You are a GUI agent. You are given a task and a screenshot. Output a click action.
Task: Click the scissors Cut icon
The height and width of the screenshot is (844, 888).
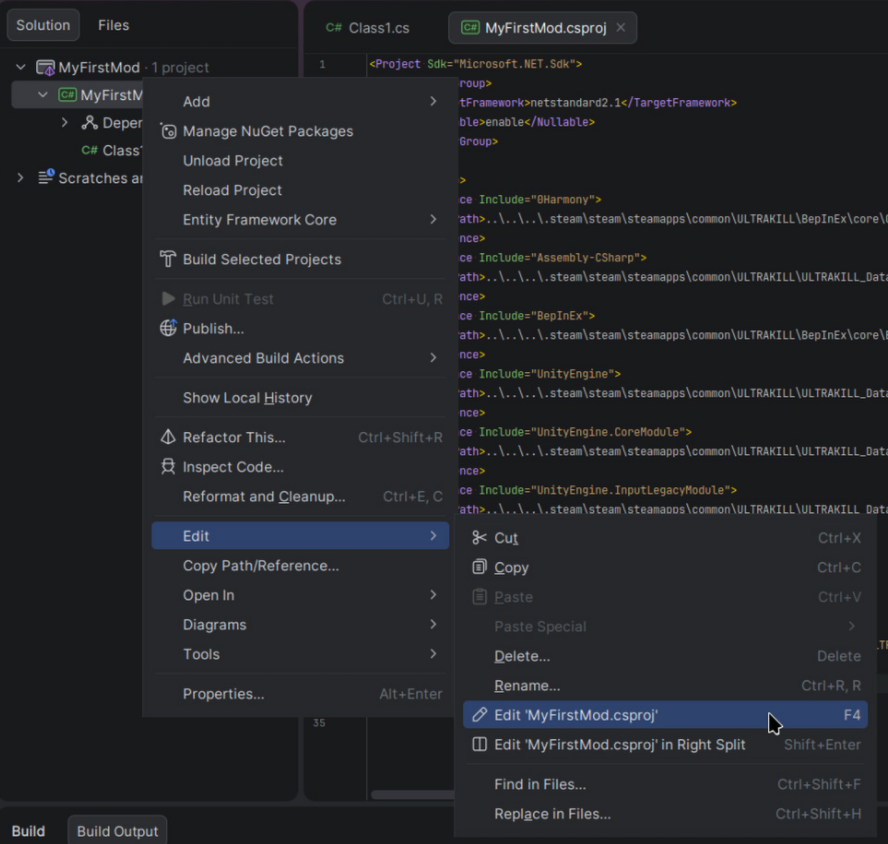pyautogui.click(x=480, y=538)
